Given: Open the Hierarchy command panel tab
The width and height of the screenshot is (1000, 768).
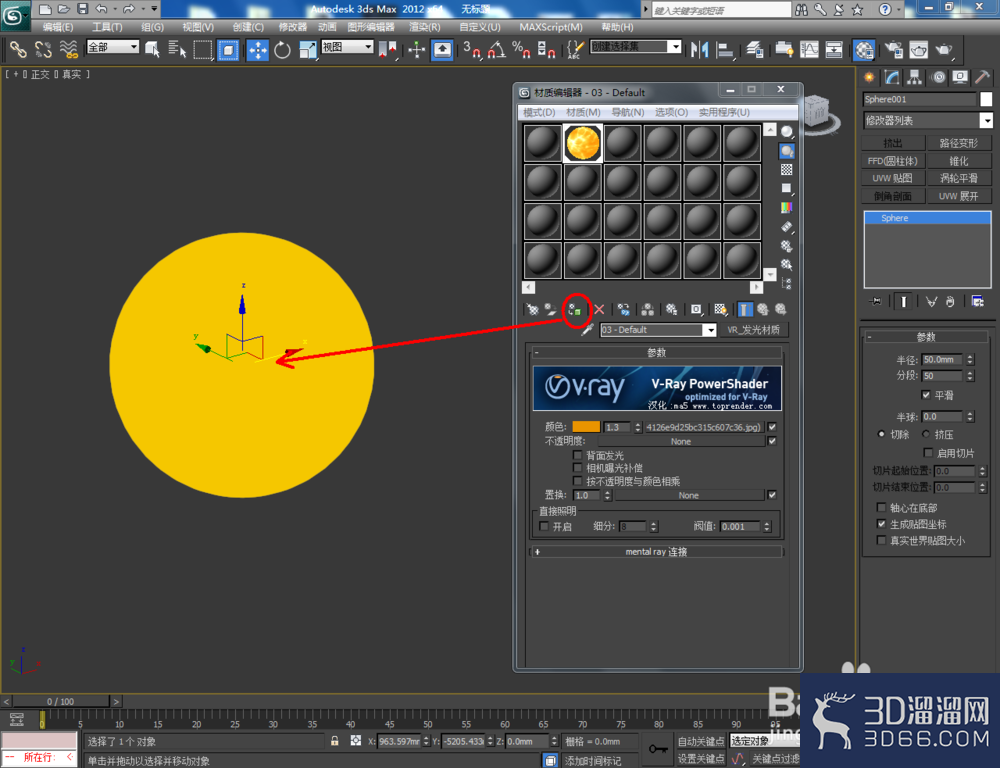Looking at the screenshot, I should coord(915,78).
